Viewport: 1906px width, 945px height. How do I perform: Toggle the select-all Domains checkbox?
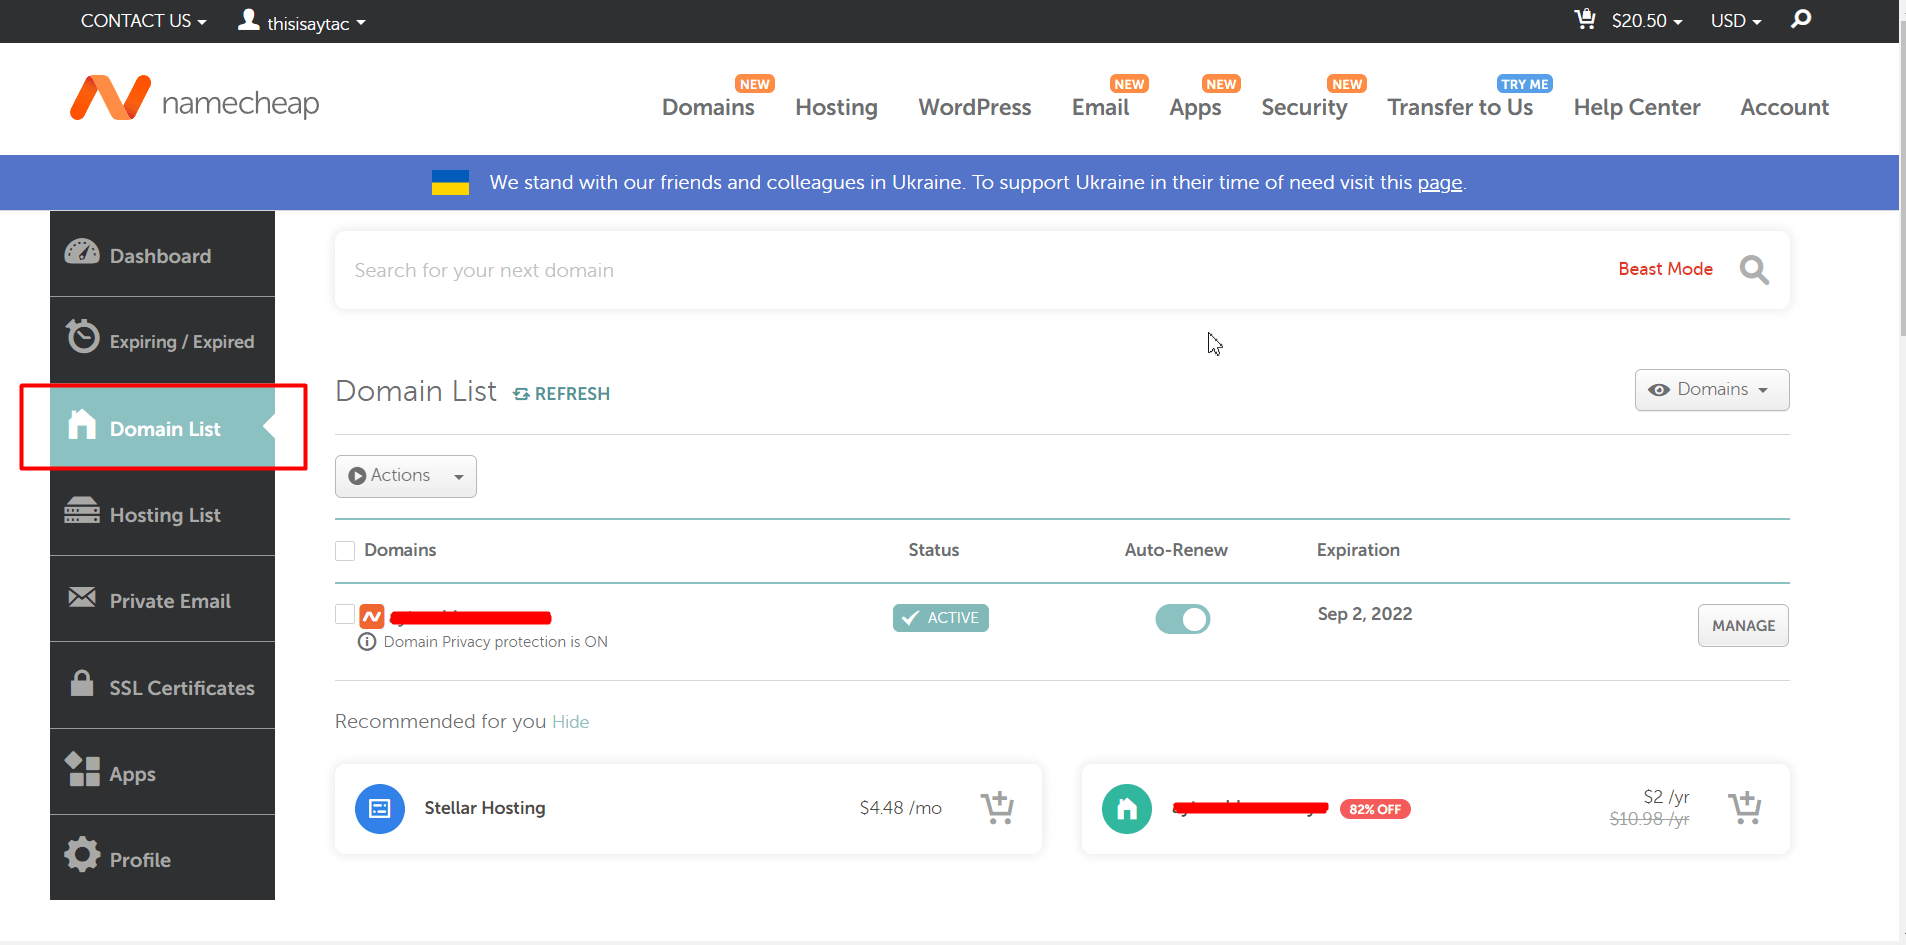coord(345,551)
